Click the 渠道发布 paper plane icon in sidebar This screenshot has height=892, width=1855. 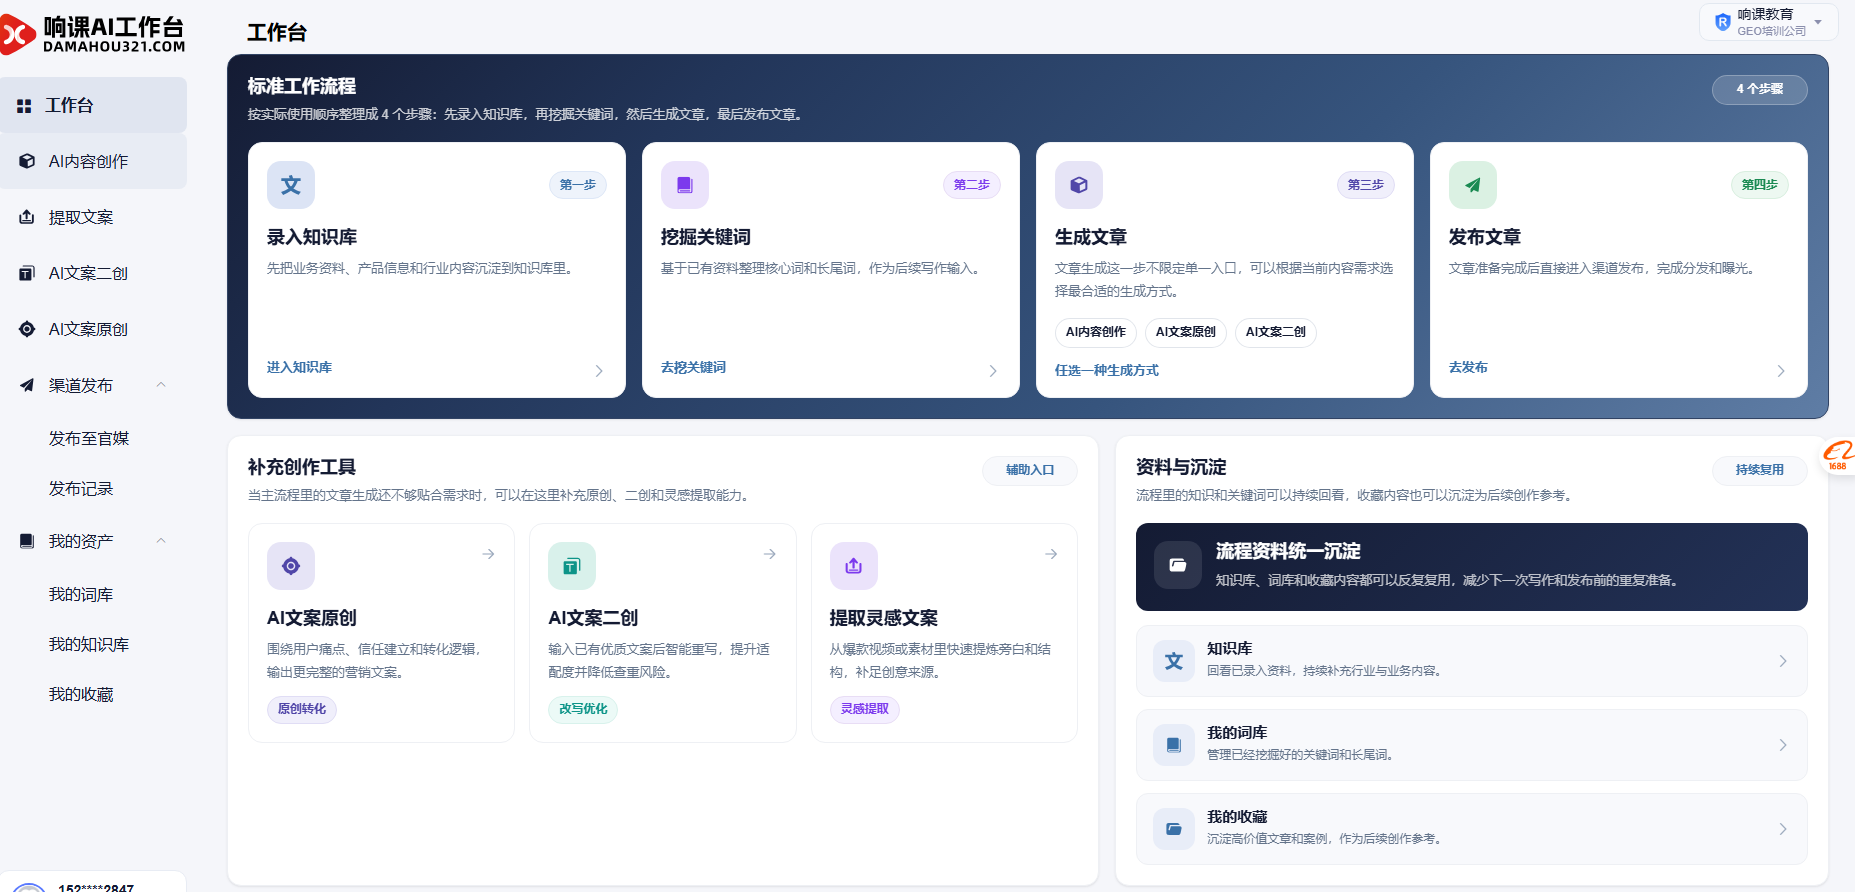coord(27,385)
